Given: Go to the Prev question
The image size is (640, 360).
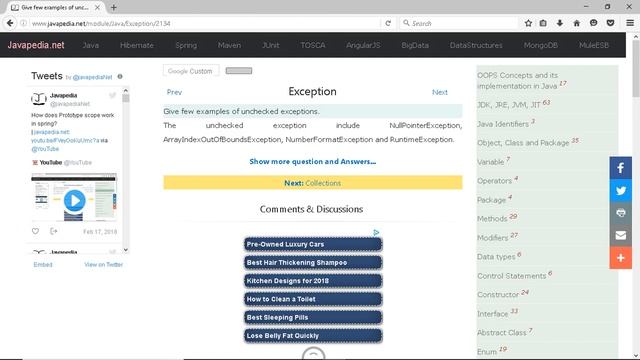Looking at the screenshot, I should (x=174, y=92).
